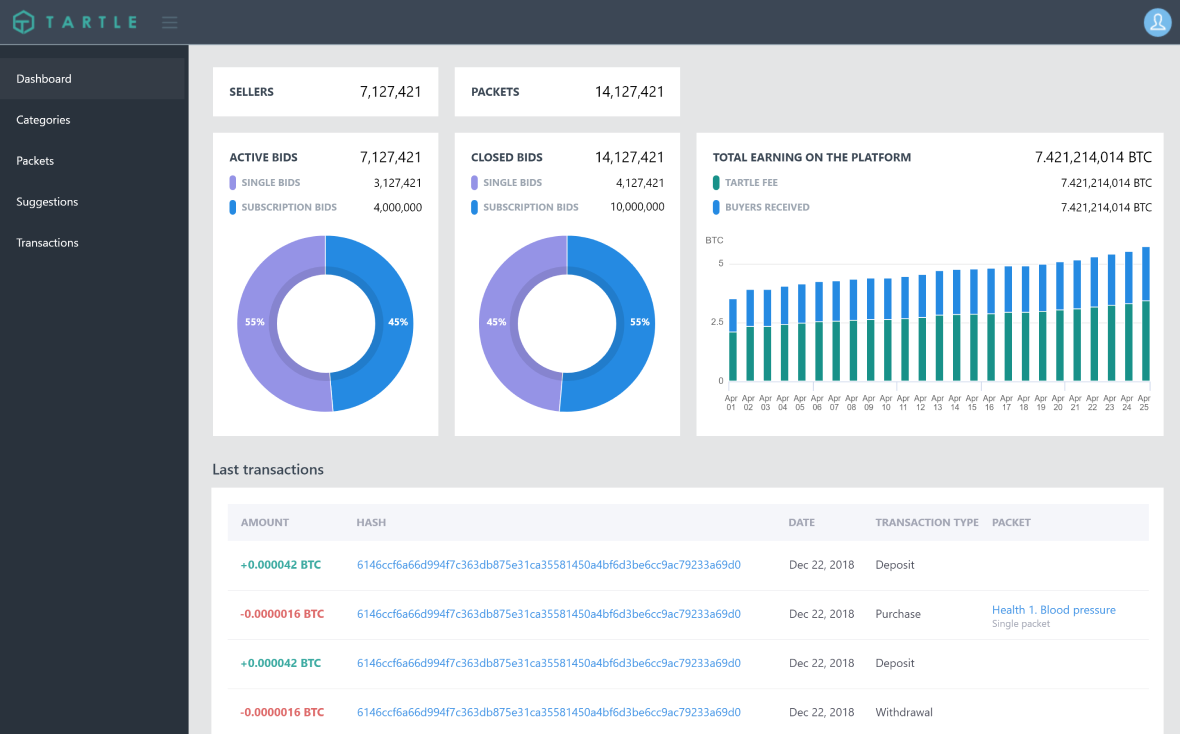
Task: Open the hamburger menu next to the logo
Action: click(169, 22)
